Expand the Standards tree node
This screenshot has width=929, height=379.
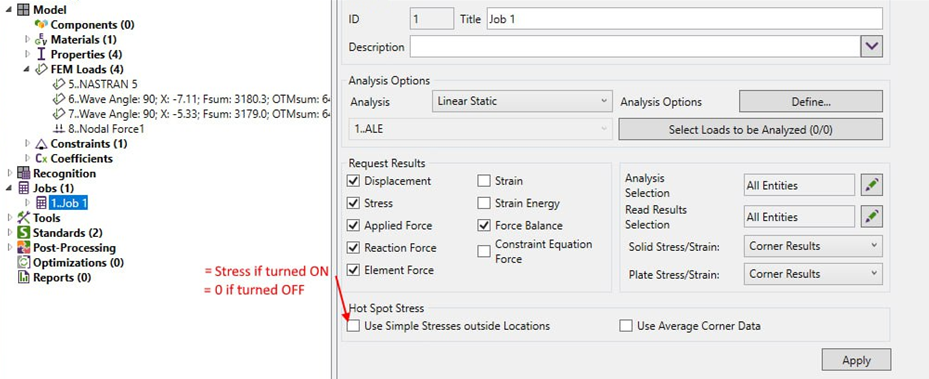[x=10, y=233]
